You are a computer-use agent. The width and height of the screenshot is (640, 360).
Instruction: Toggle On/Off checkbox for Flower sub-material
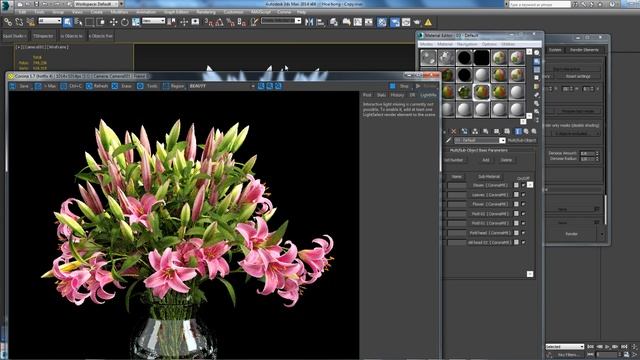[523, 204]
